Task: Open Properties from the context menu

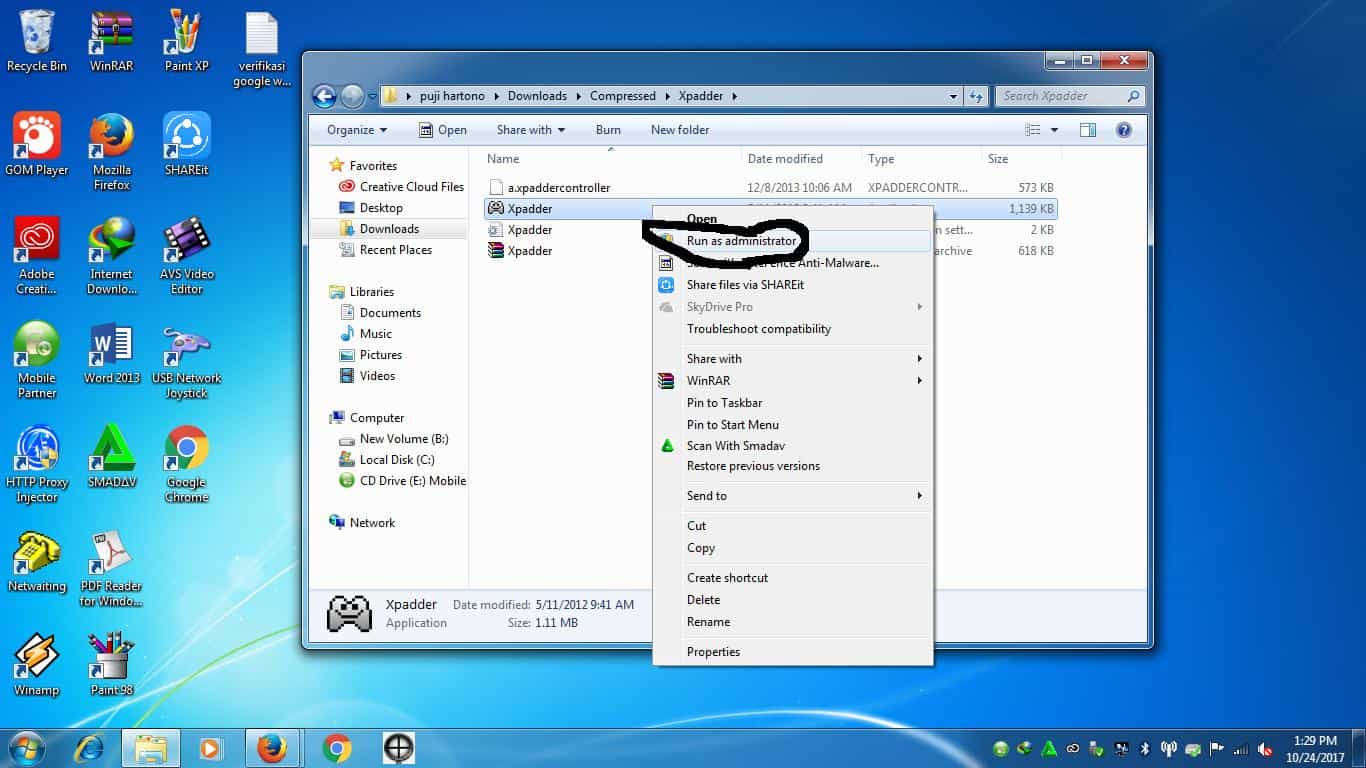Action: [x=792, y=652]
